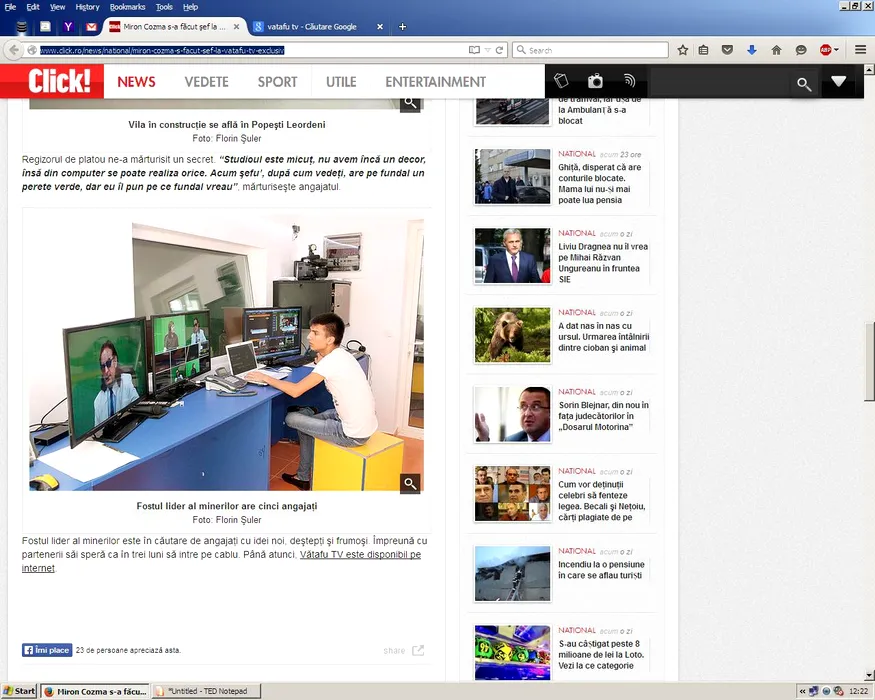Open the Bookmarks menu
The width and height of the screenshot is (875, 700).
pos(127,7)
